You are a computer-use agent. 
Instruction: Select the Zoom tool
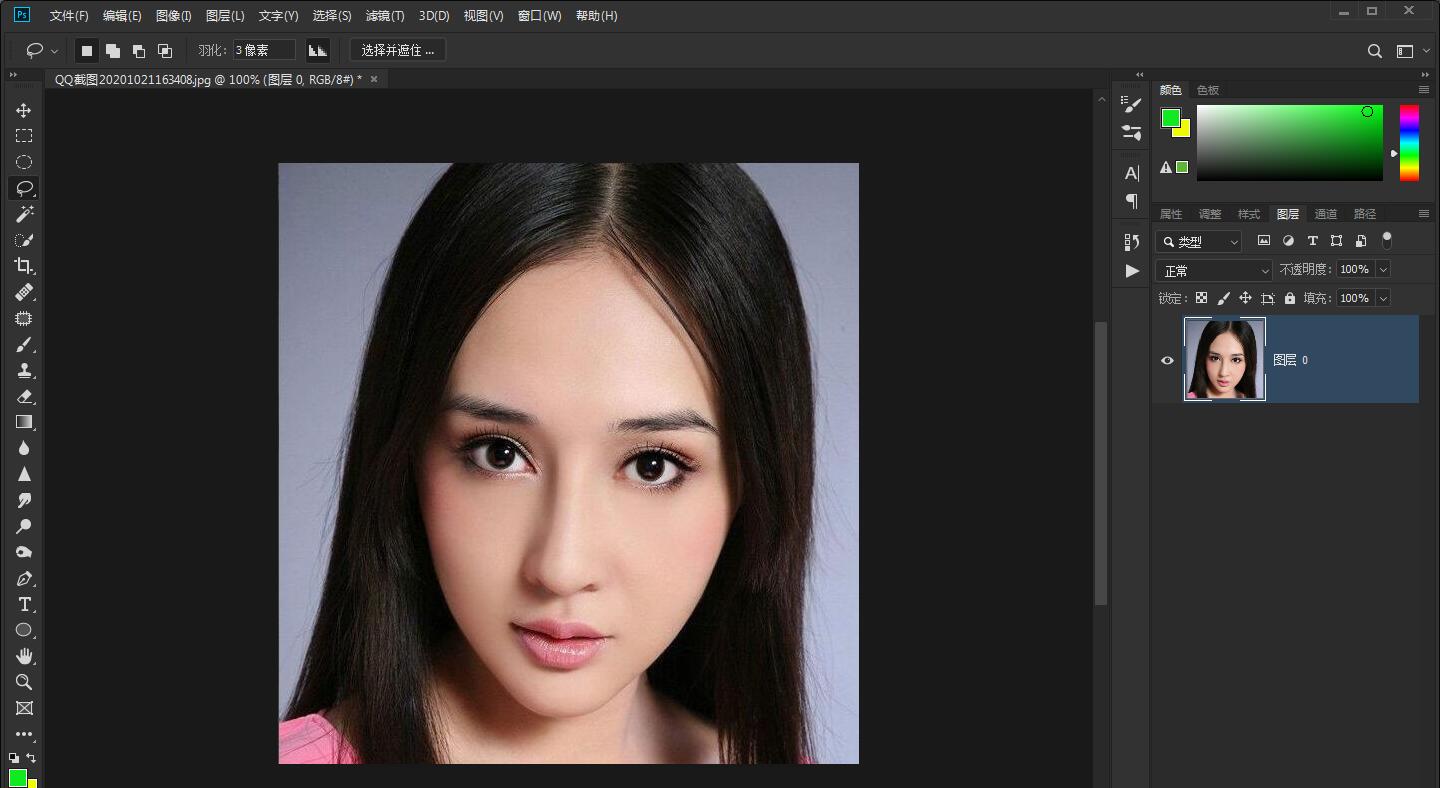24,682
